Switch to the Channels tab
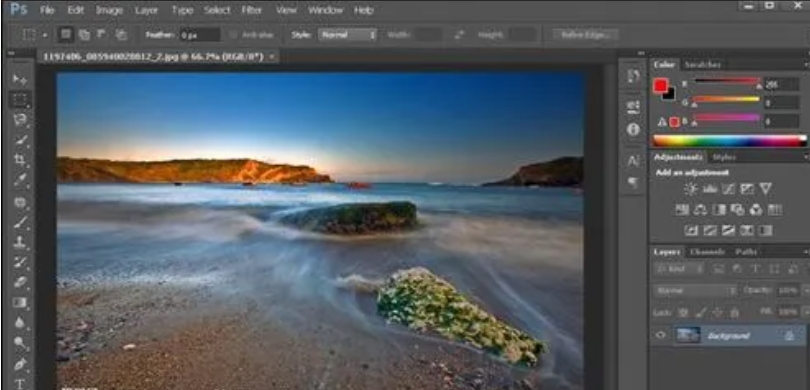 707,252
